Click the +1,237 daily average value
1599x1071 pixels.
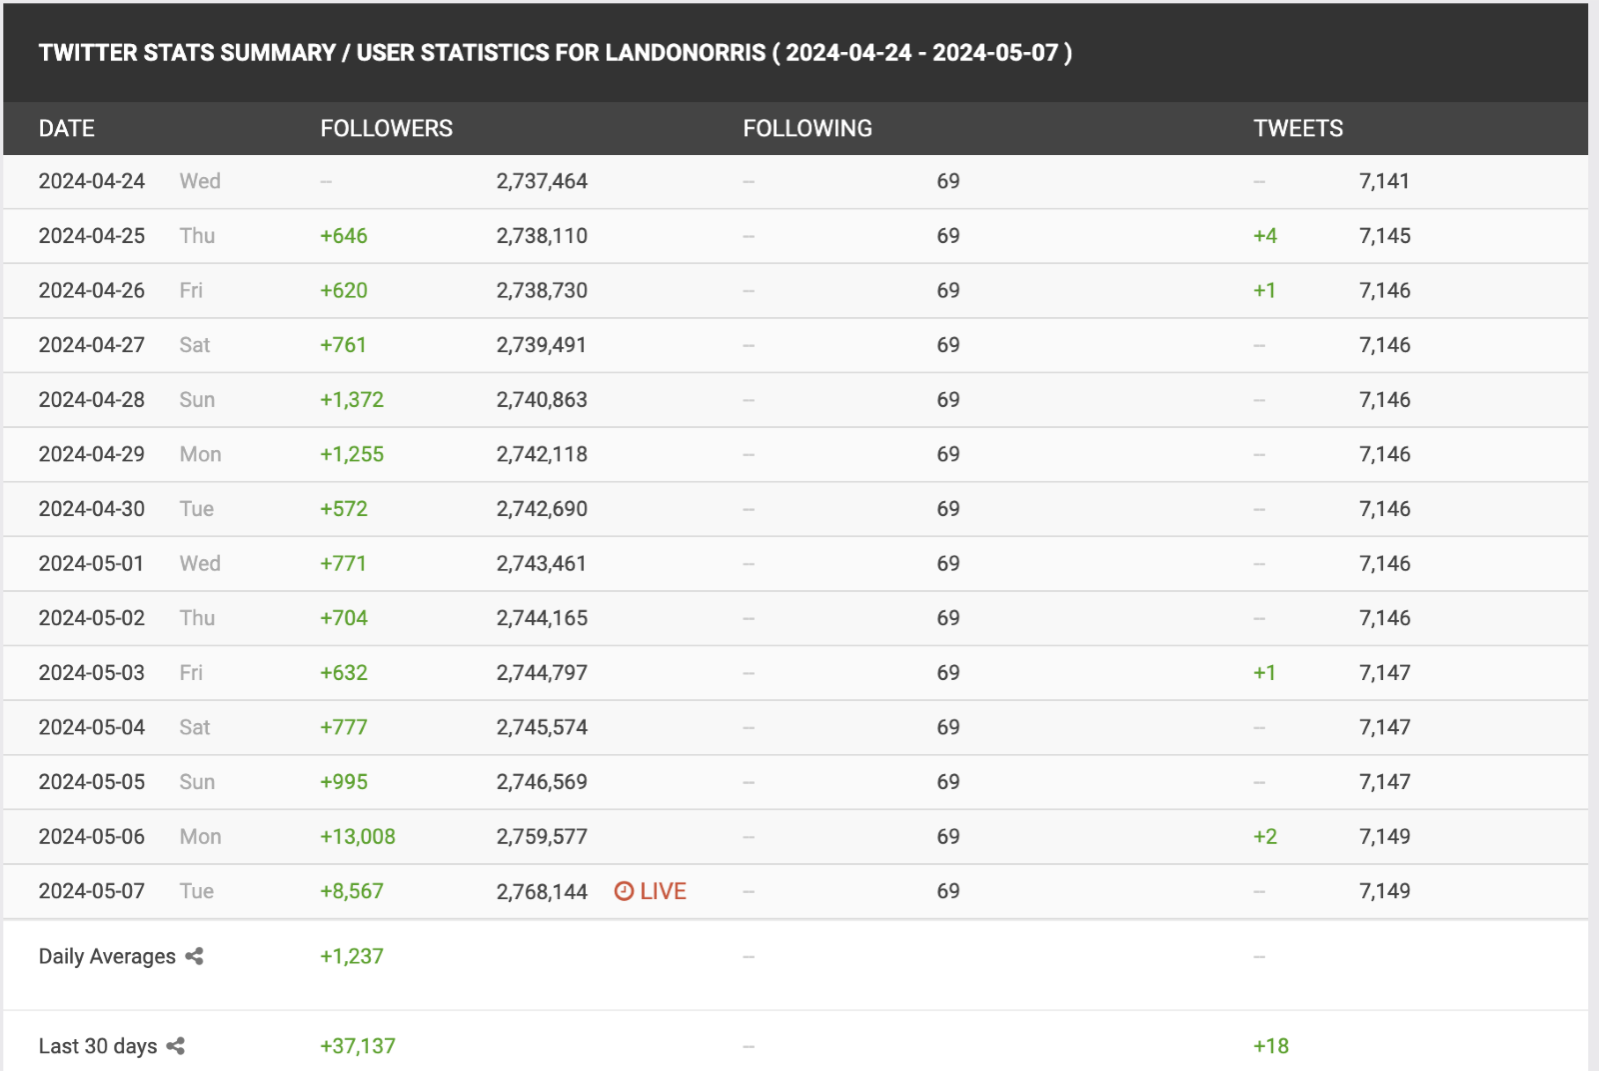351,957
